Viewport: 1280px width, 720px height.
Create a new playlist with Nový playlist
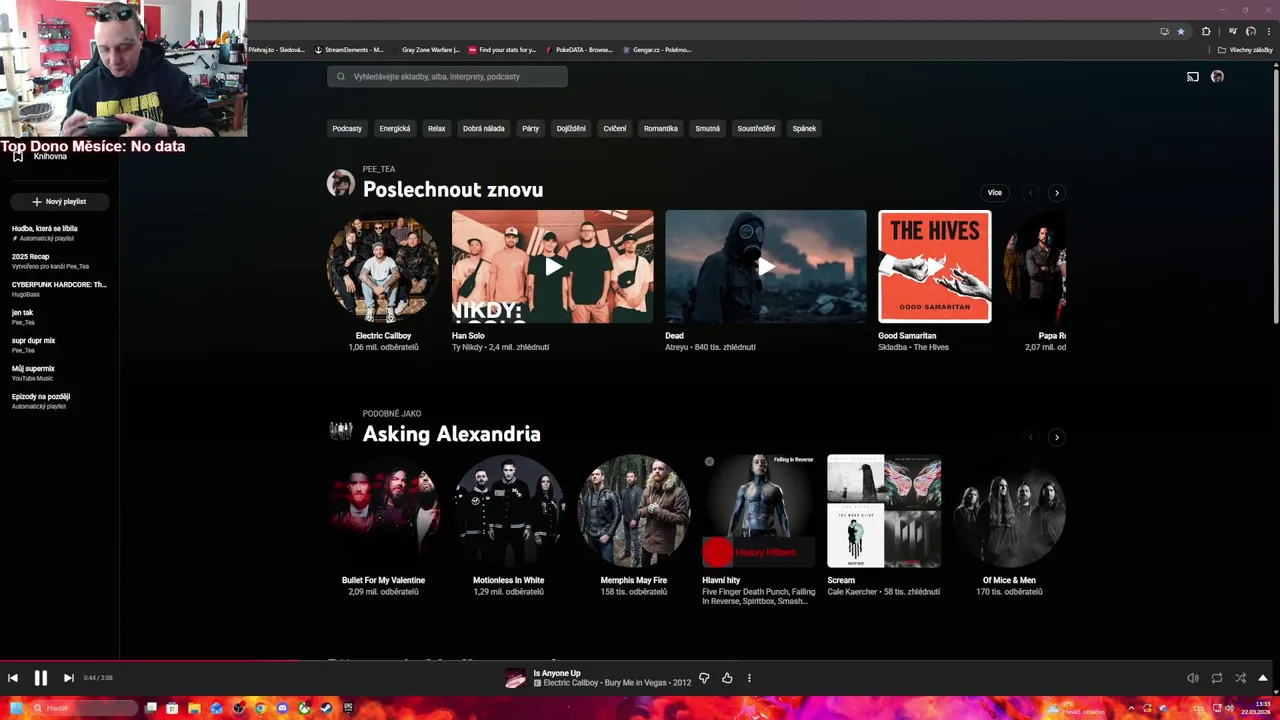pyautogui.click(x=59, y=202)
